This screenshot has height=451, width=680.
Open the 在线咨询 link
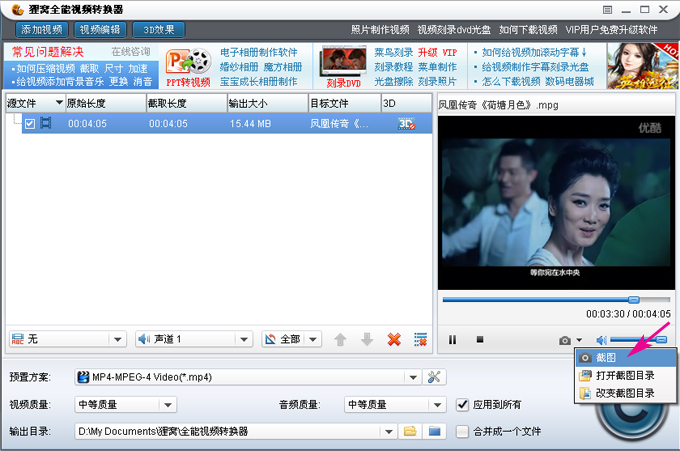tap(131, 52)
